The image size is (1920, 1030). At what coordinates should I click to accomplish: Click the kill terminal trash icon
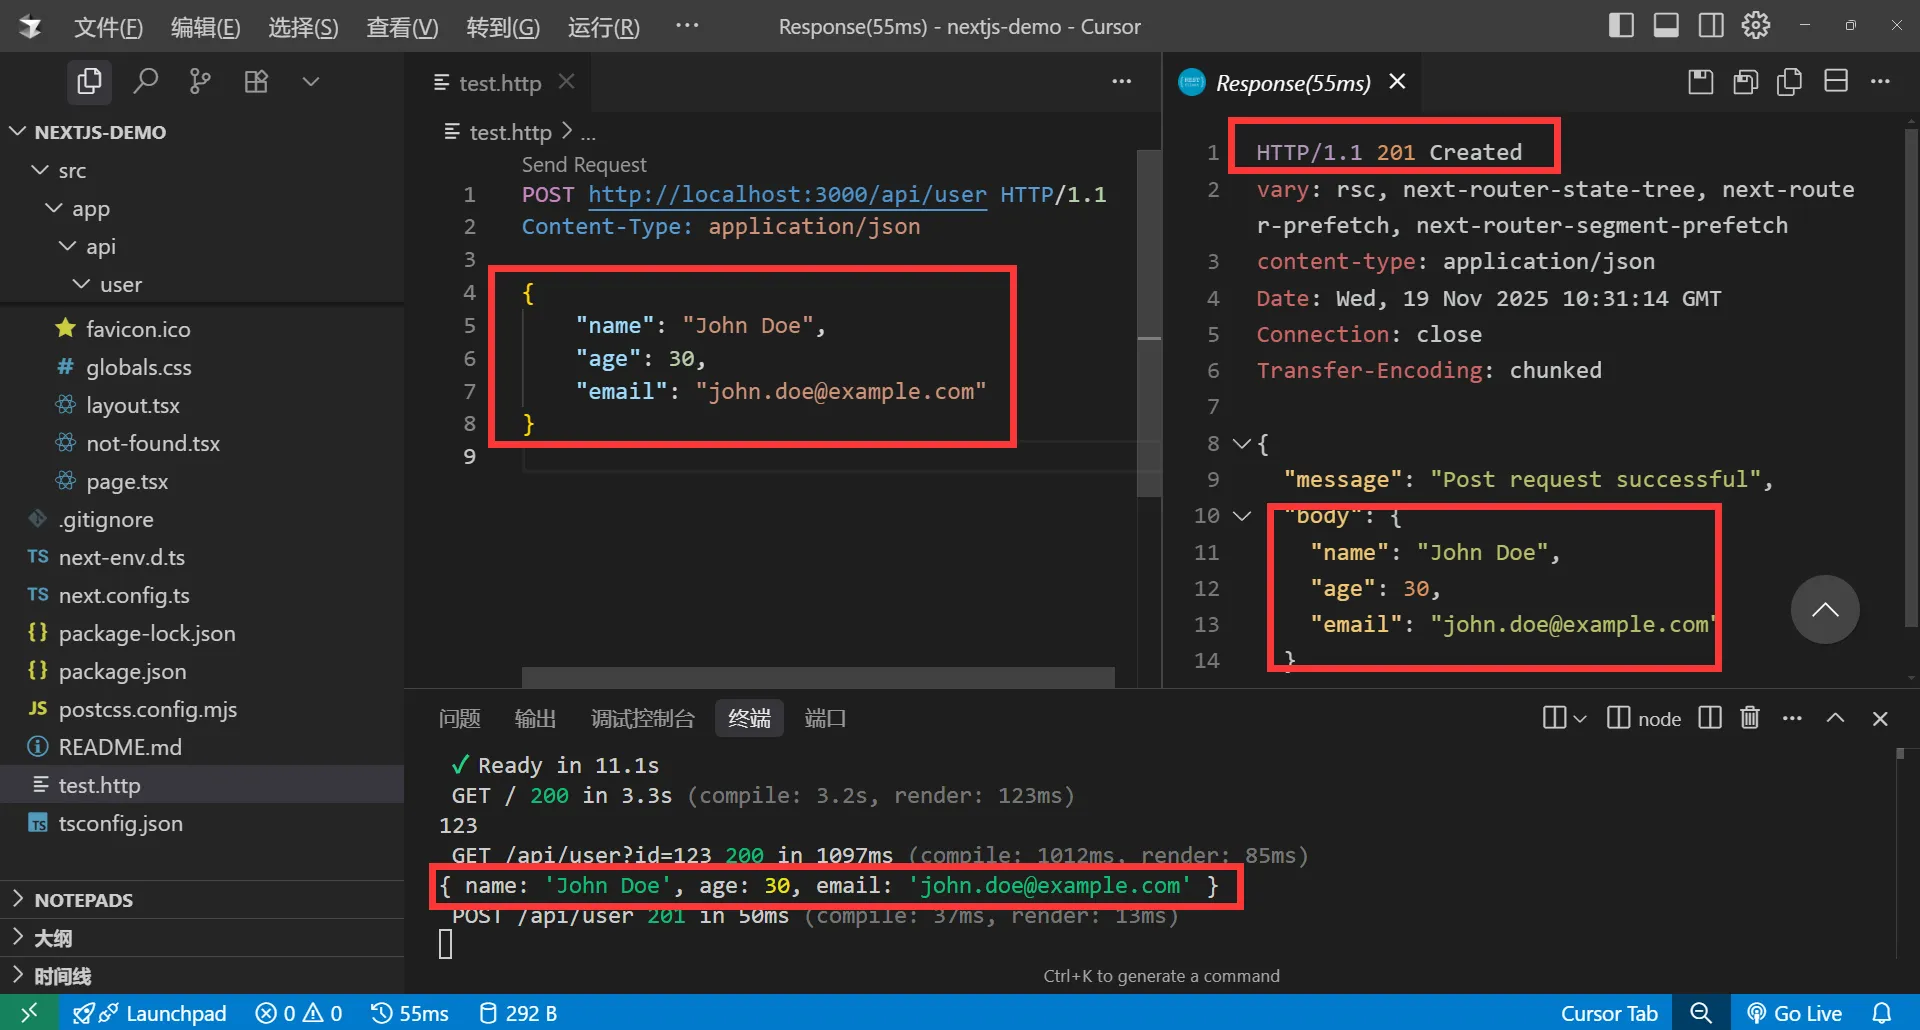pos(1750,718)
